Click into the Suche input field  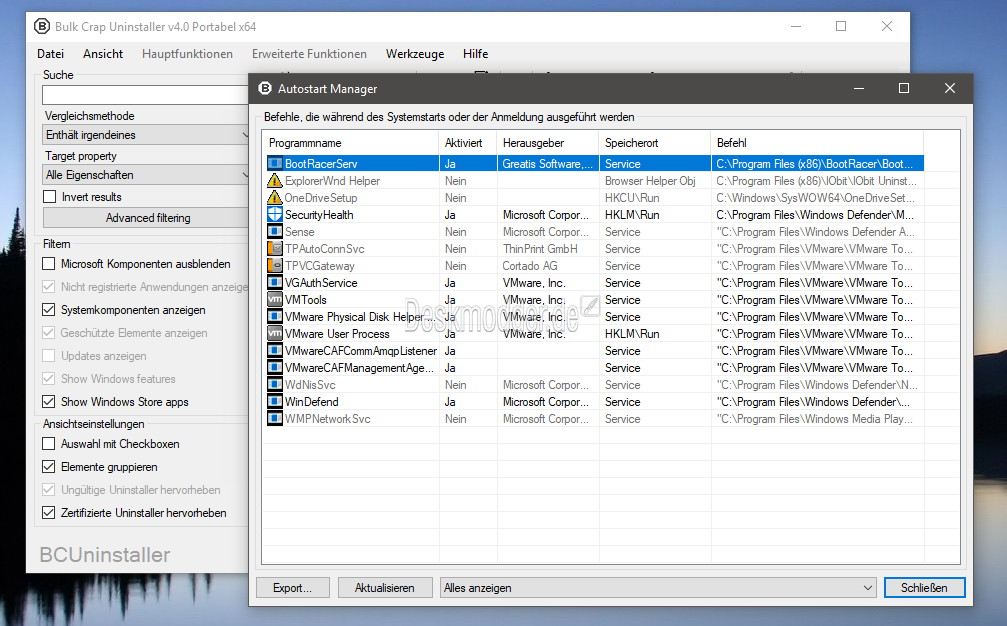pyautogui.click(x=145, y=95)
